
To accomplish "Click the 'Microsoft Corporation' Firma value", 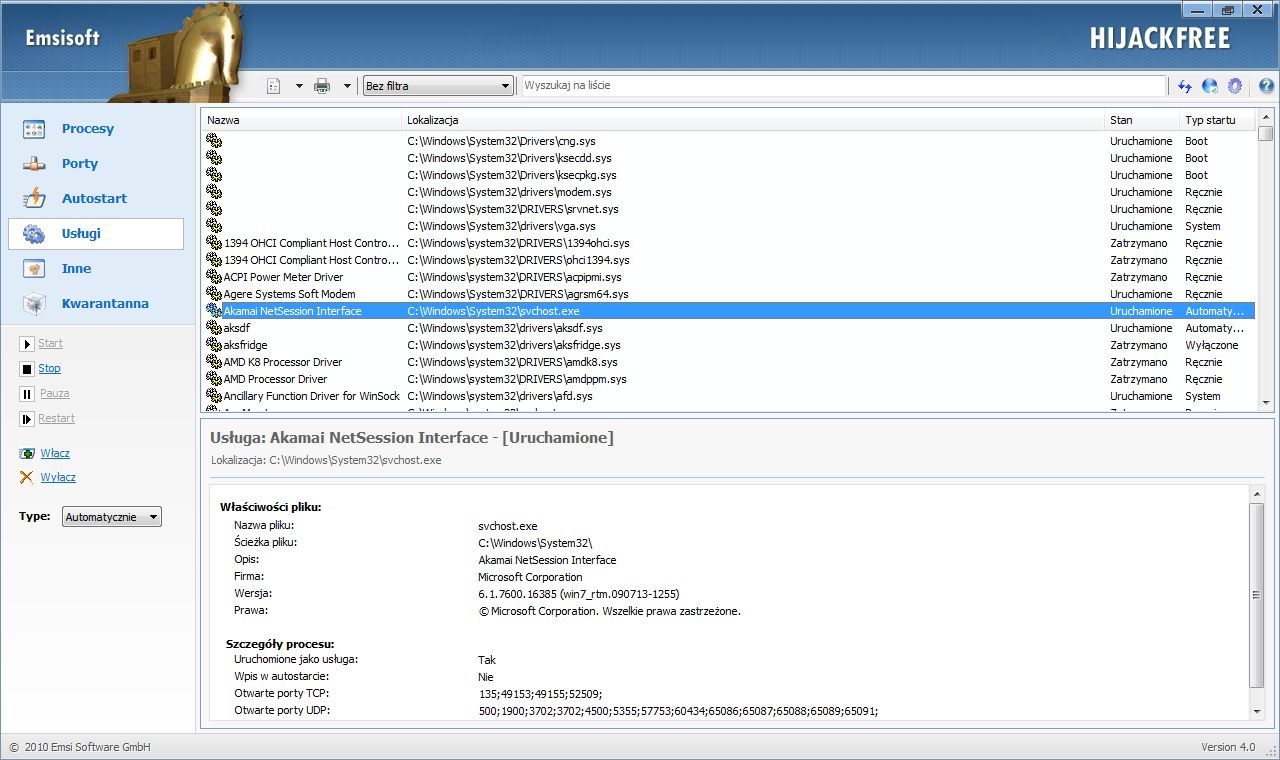I will (x=530, y=577).
